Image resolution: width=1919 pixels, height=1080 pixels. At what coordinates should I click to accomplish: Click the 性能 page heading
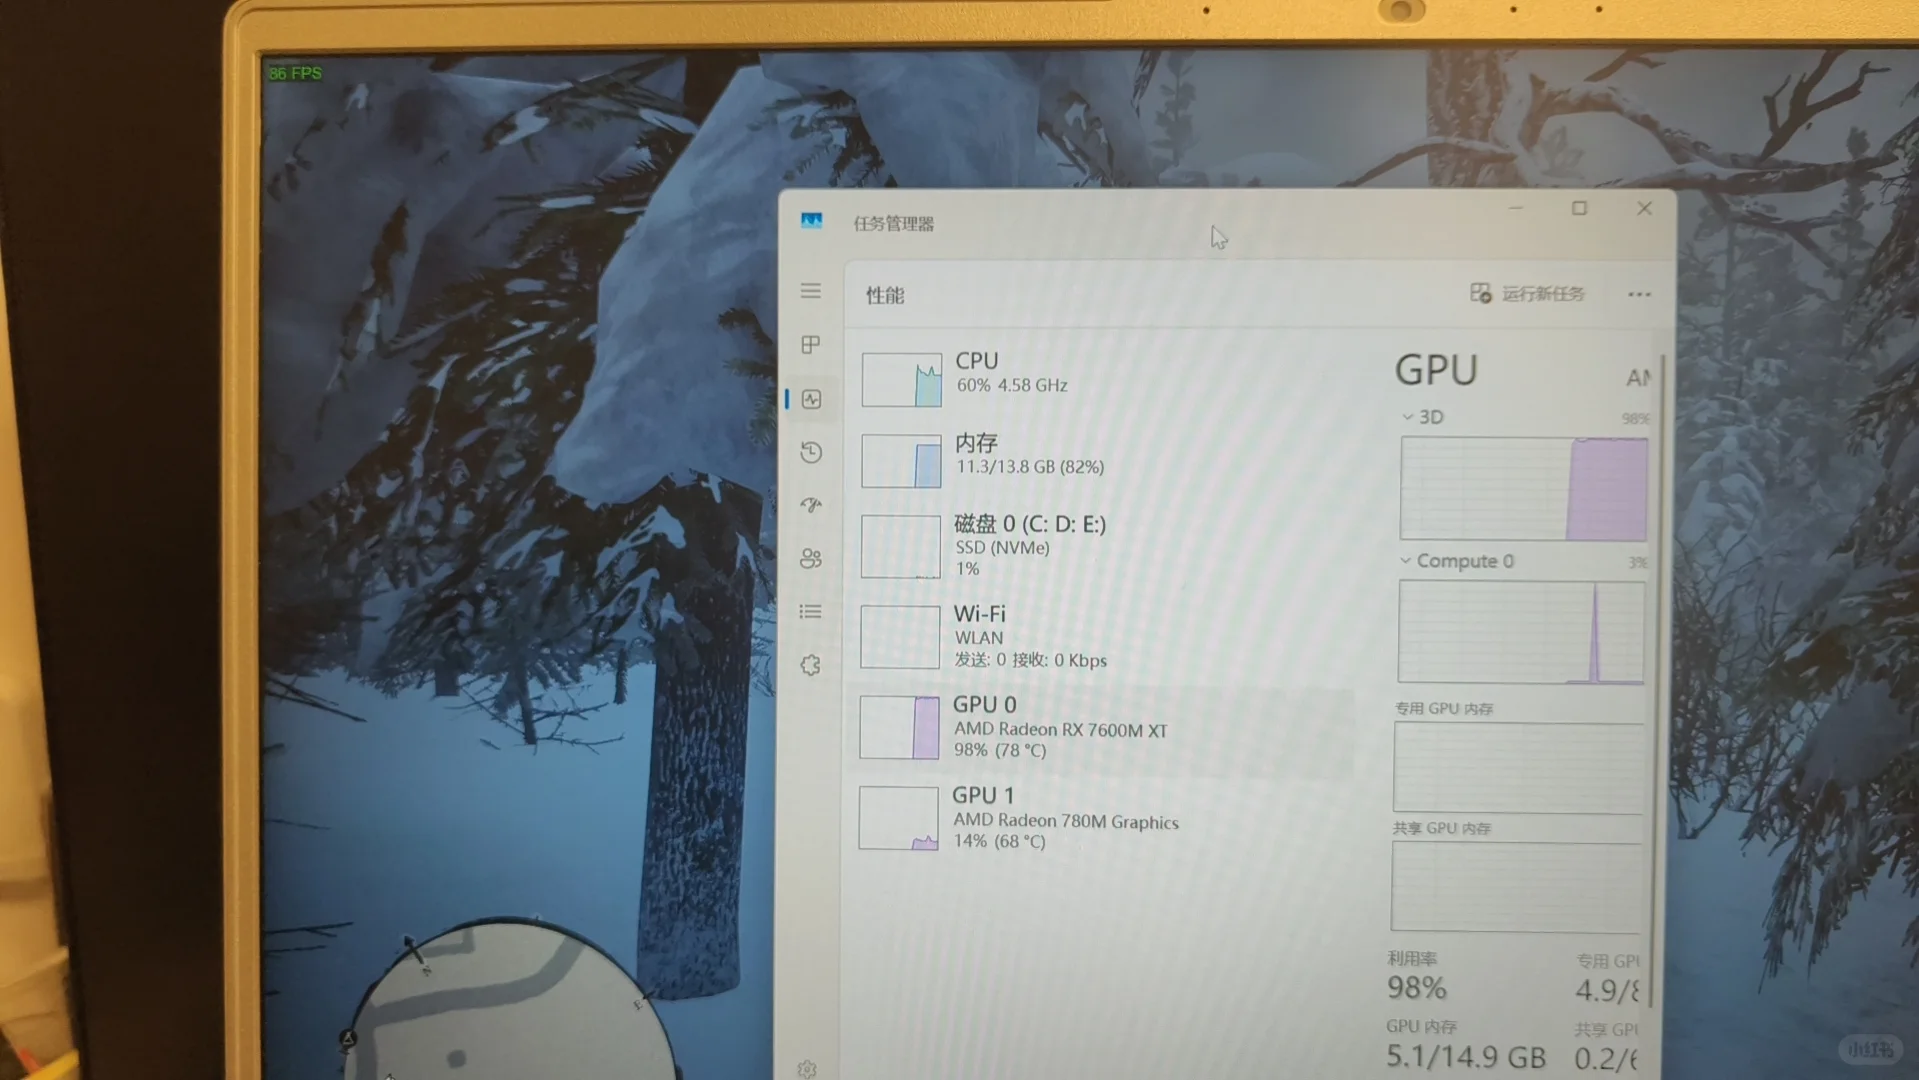885,295
